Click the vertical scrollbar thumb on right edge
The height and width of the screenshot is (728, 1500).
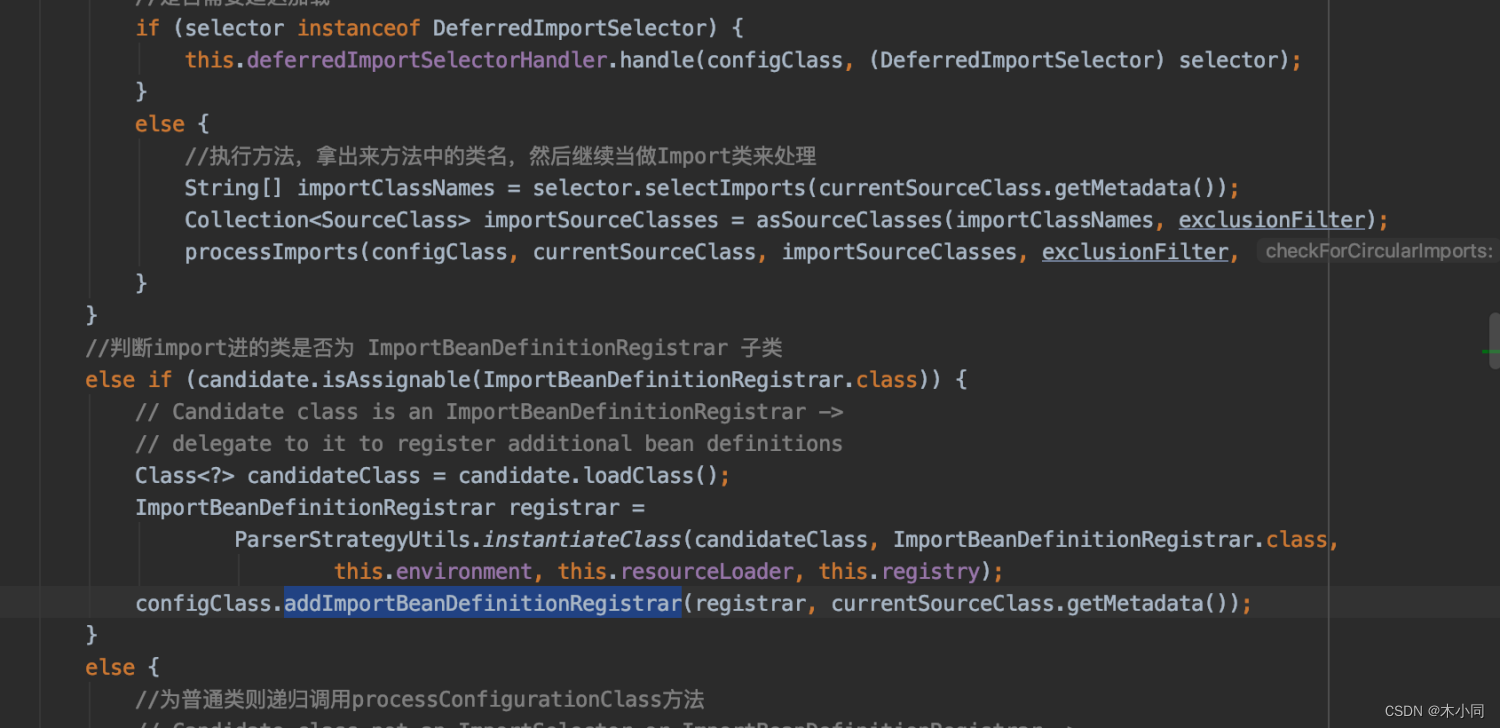(x=1494, y=340)
